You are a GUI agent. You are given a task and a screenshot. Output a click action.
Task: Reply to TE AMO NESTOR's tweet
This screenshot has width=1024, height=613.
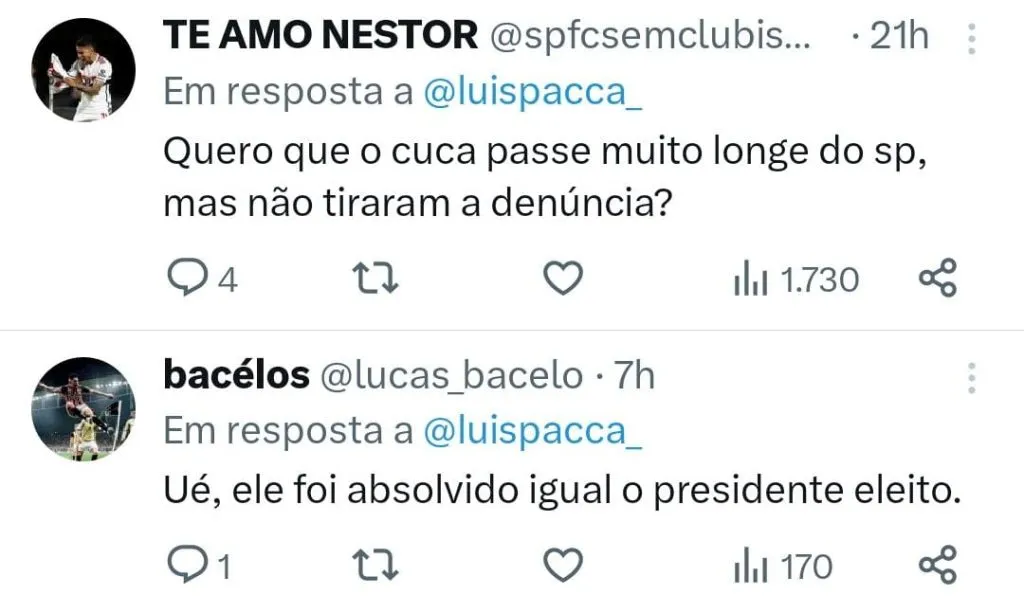pos(183,280)
